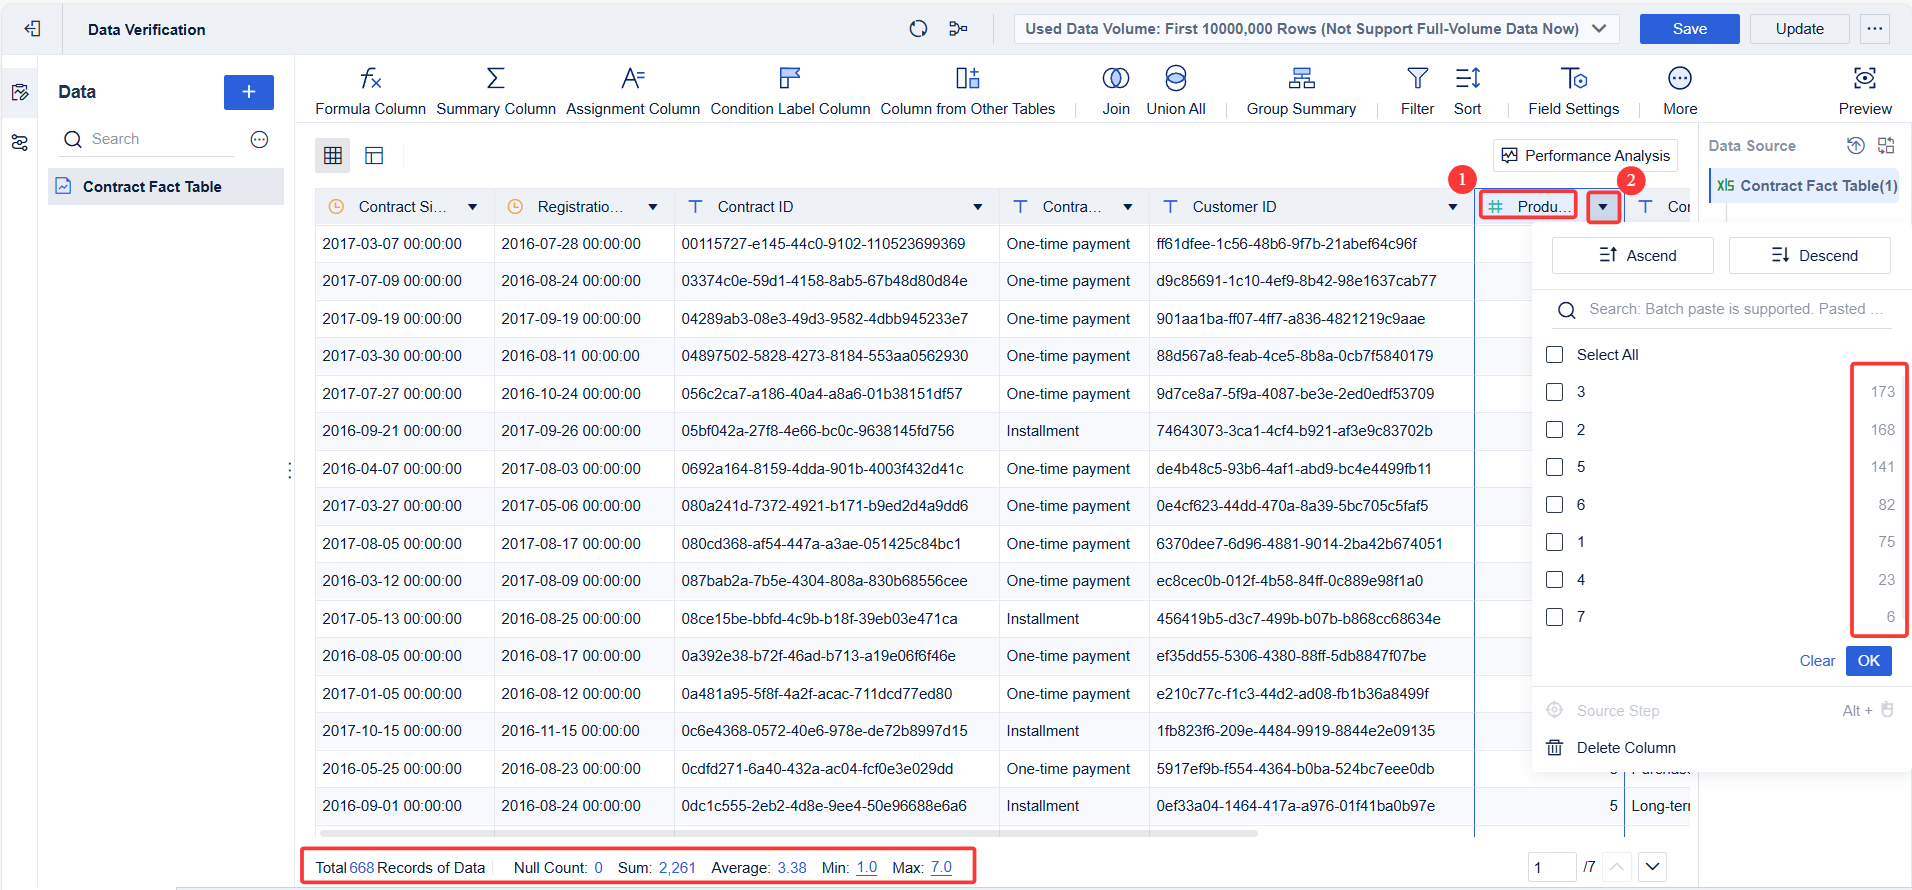Open the Filter tool

tap(1417, 91)
